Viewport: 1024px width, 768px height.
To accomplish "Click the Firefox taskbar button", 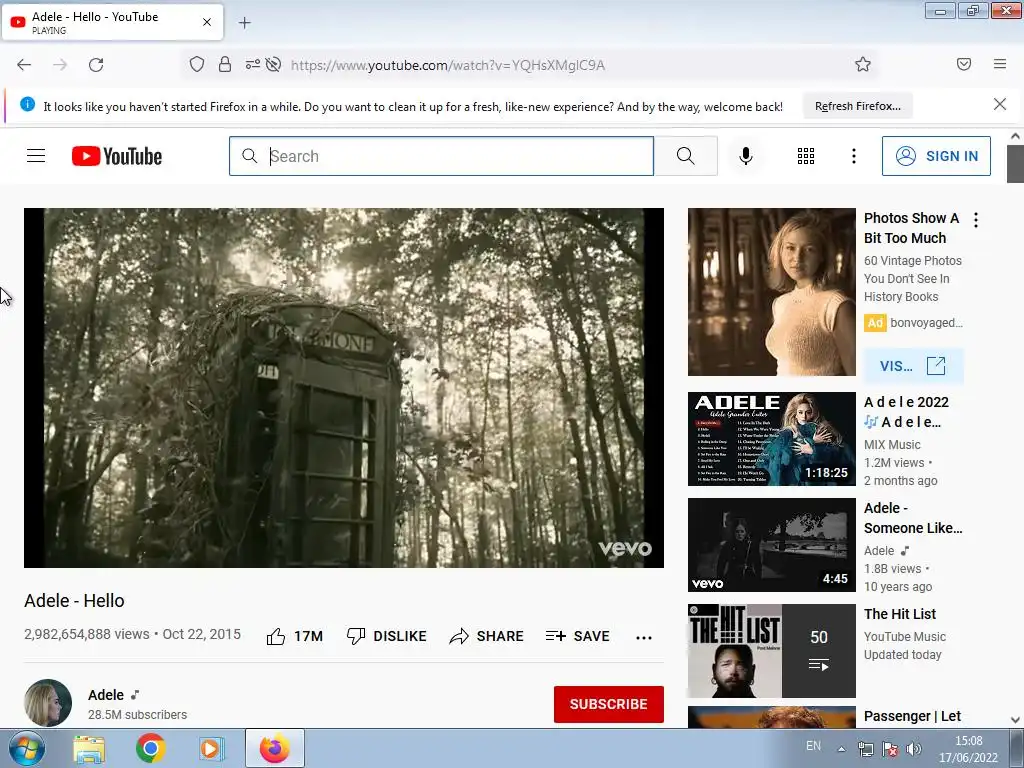I will tap(275, 748).
